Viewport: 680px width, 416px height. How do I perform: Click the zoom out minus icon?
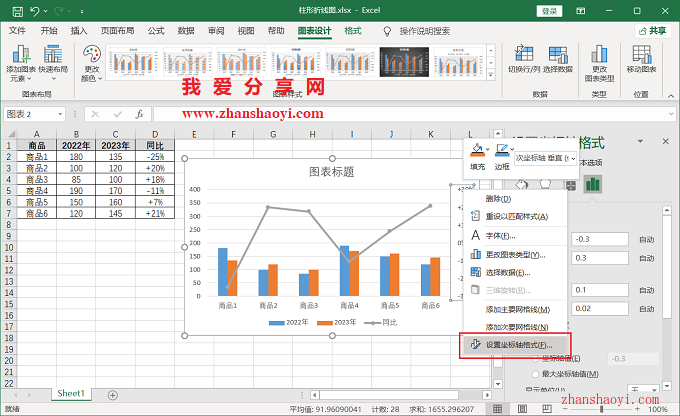[564, 409]
